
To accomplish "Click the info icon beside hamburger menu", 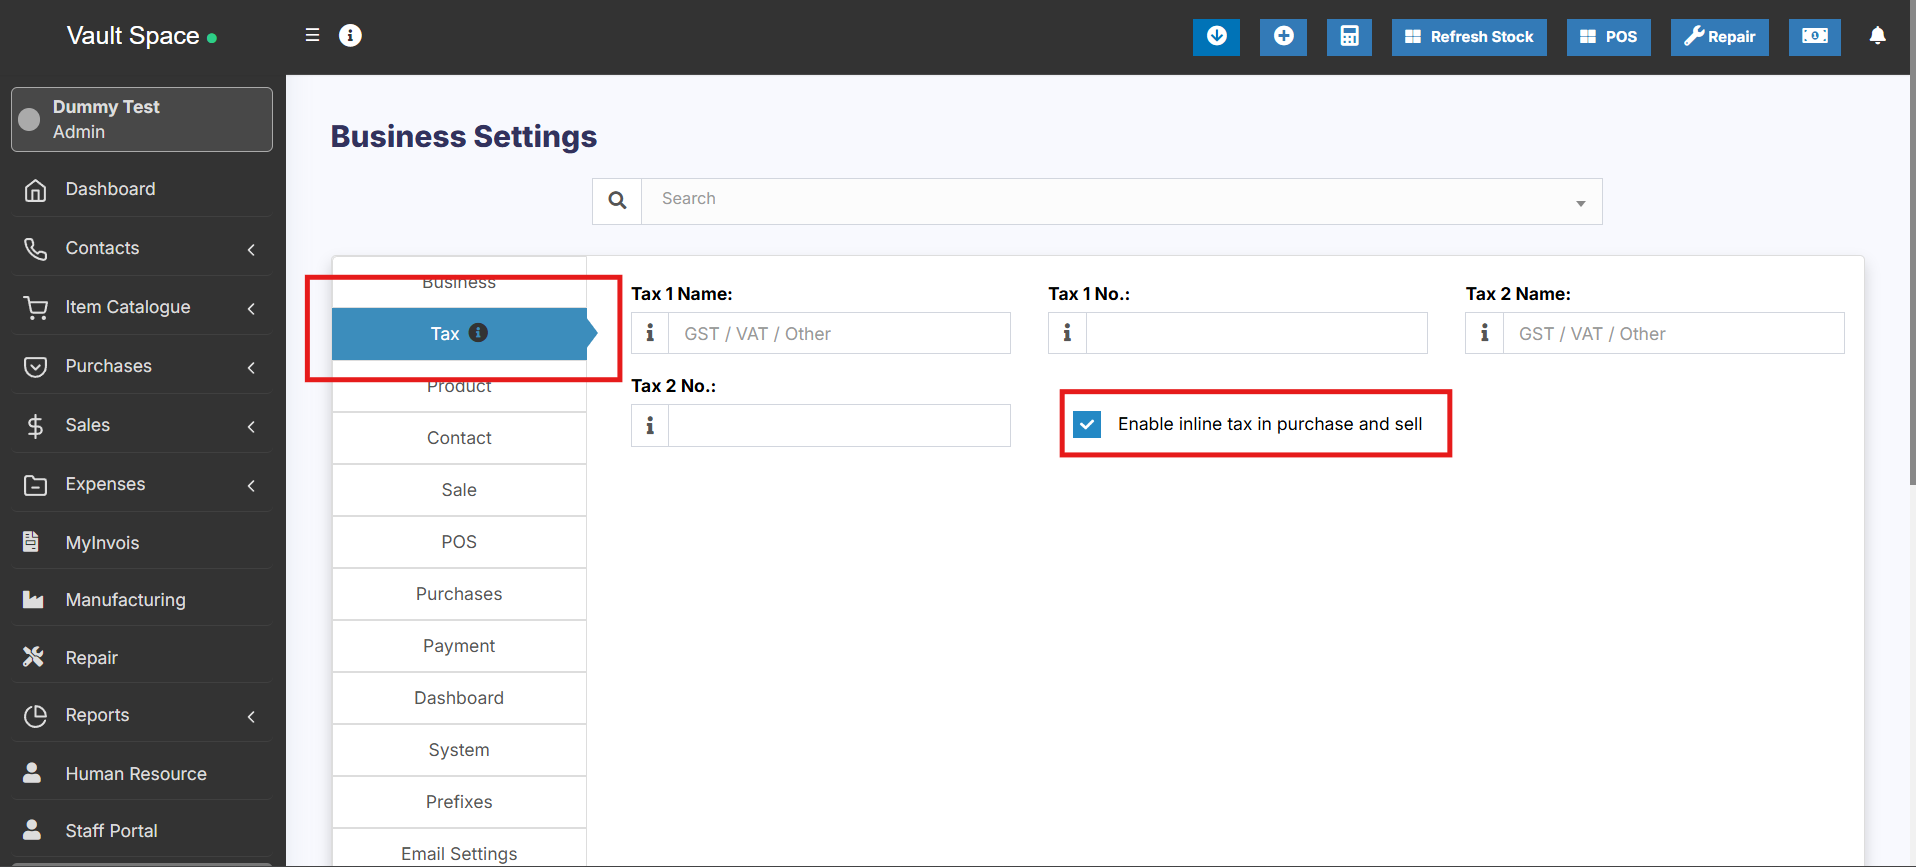I will coord(350,36).
